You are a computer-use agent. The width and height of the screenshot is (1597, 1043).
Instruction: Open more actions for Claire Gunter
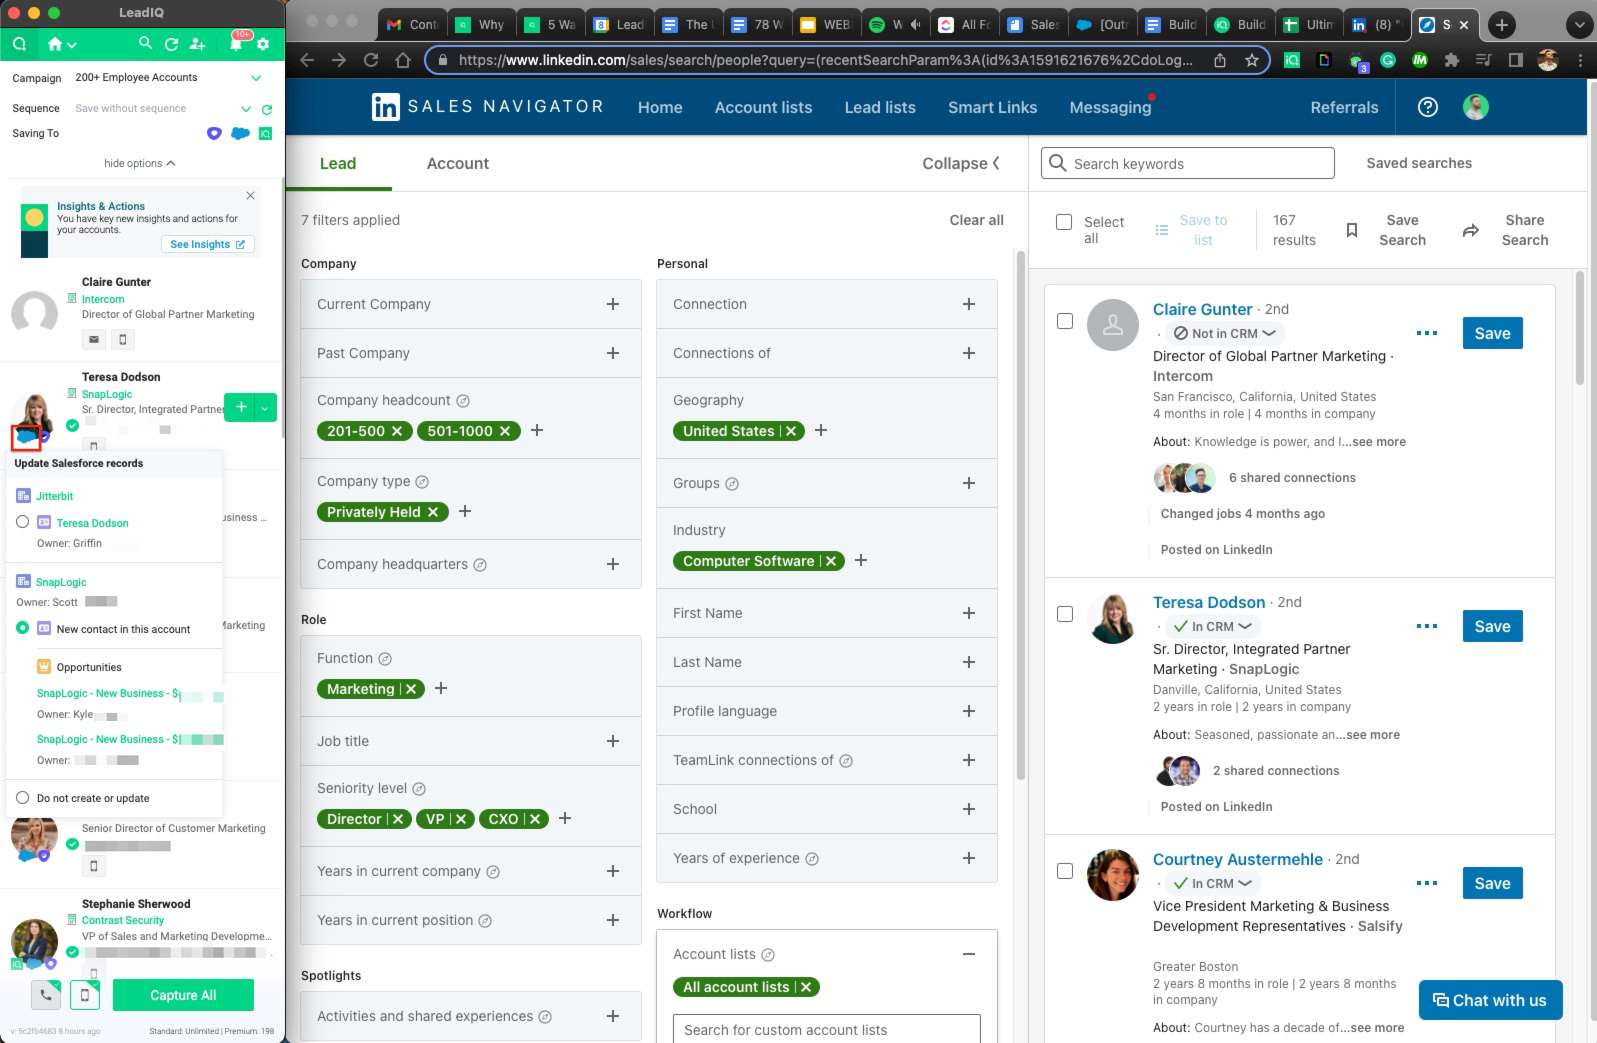click(x=1427, y=333)
